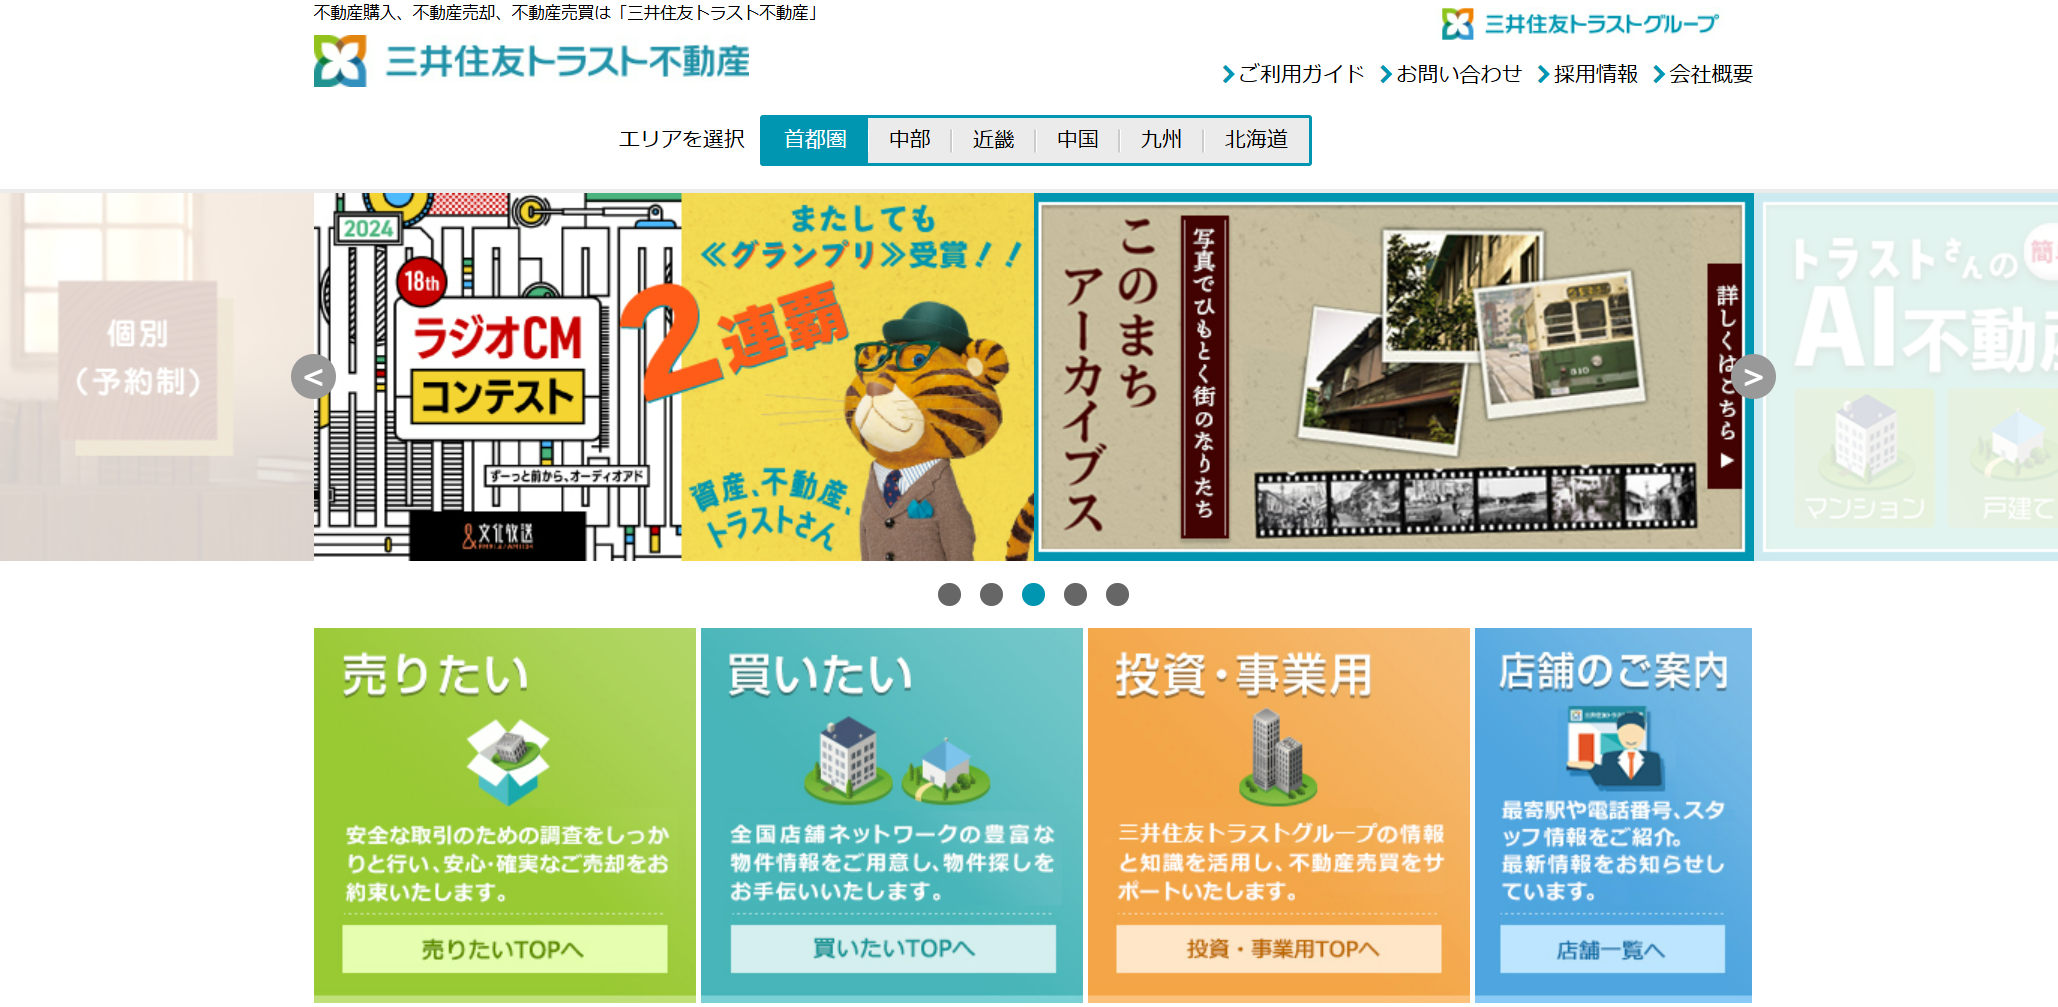The width and height of the screenshot is (2058, 1007).
Task: Select the 九州 area tab
Action: tap(1161, 140)
